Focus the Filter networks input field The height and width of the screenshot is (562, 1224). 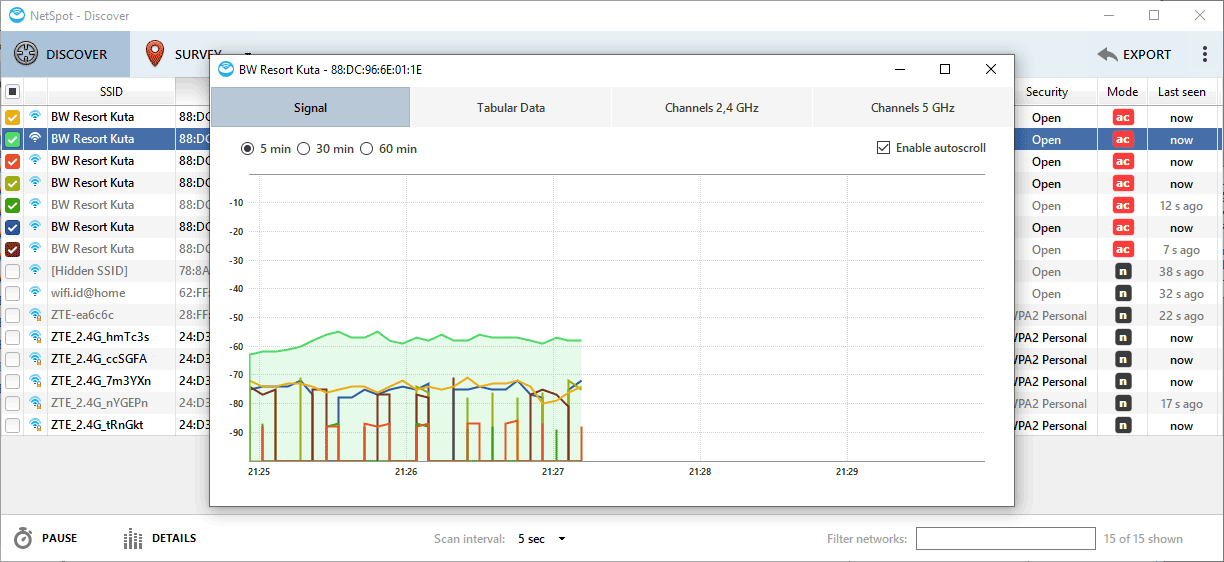point(1005,539)
